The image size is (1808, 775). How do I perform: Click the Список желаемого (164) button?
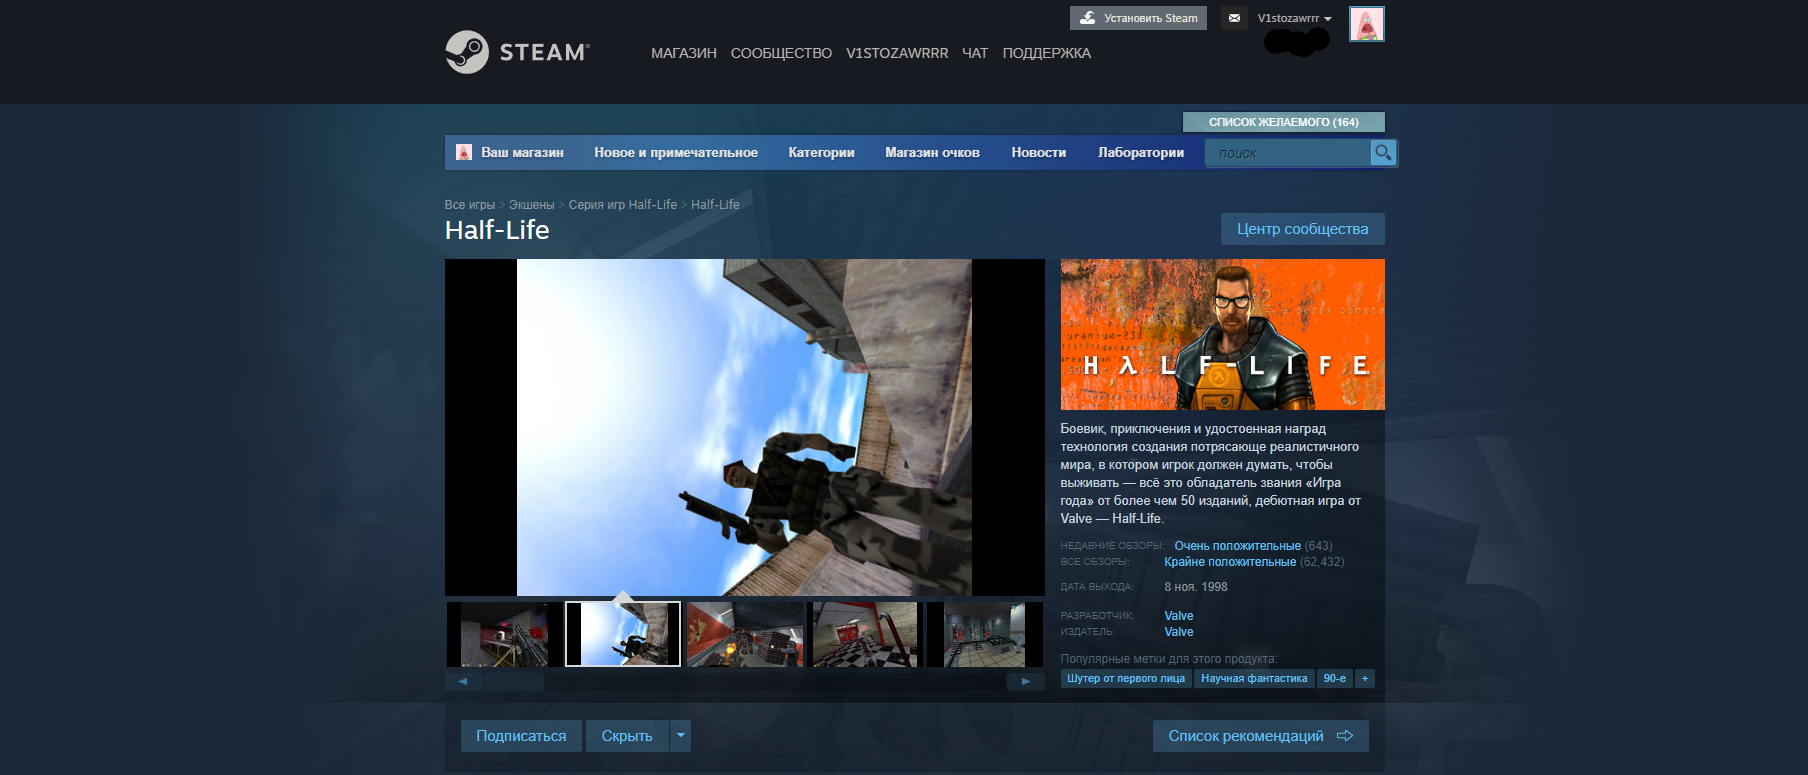click(1284, 122)
